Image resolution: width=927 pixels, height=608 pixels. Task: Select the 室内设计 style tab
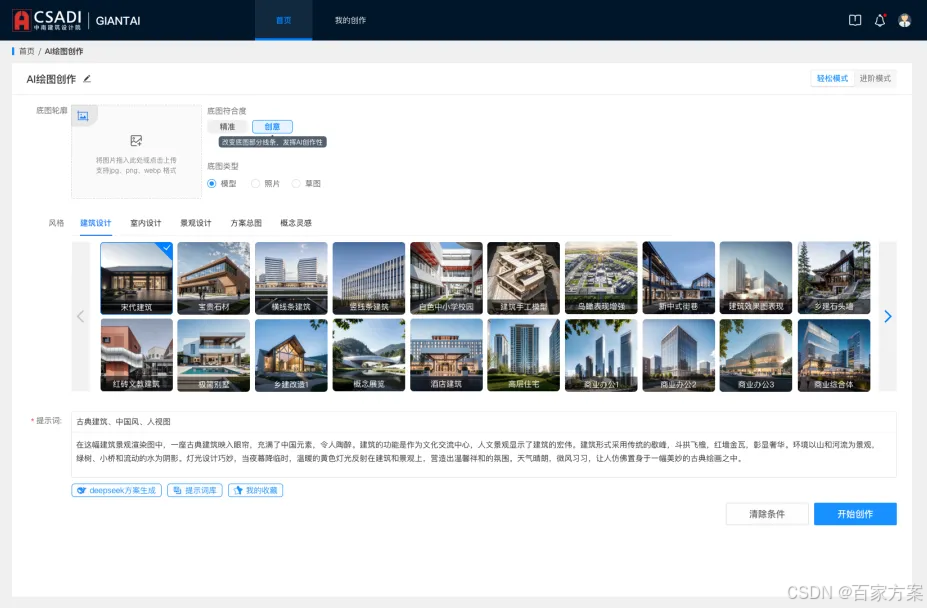pyautogui.click(x=146, y=223)
